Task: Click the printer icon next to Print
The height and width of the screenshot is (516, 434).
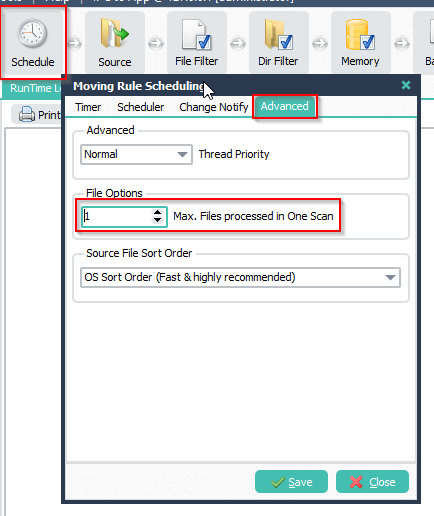Action: tap(27, 114)
